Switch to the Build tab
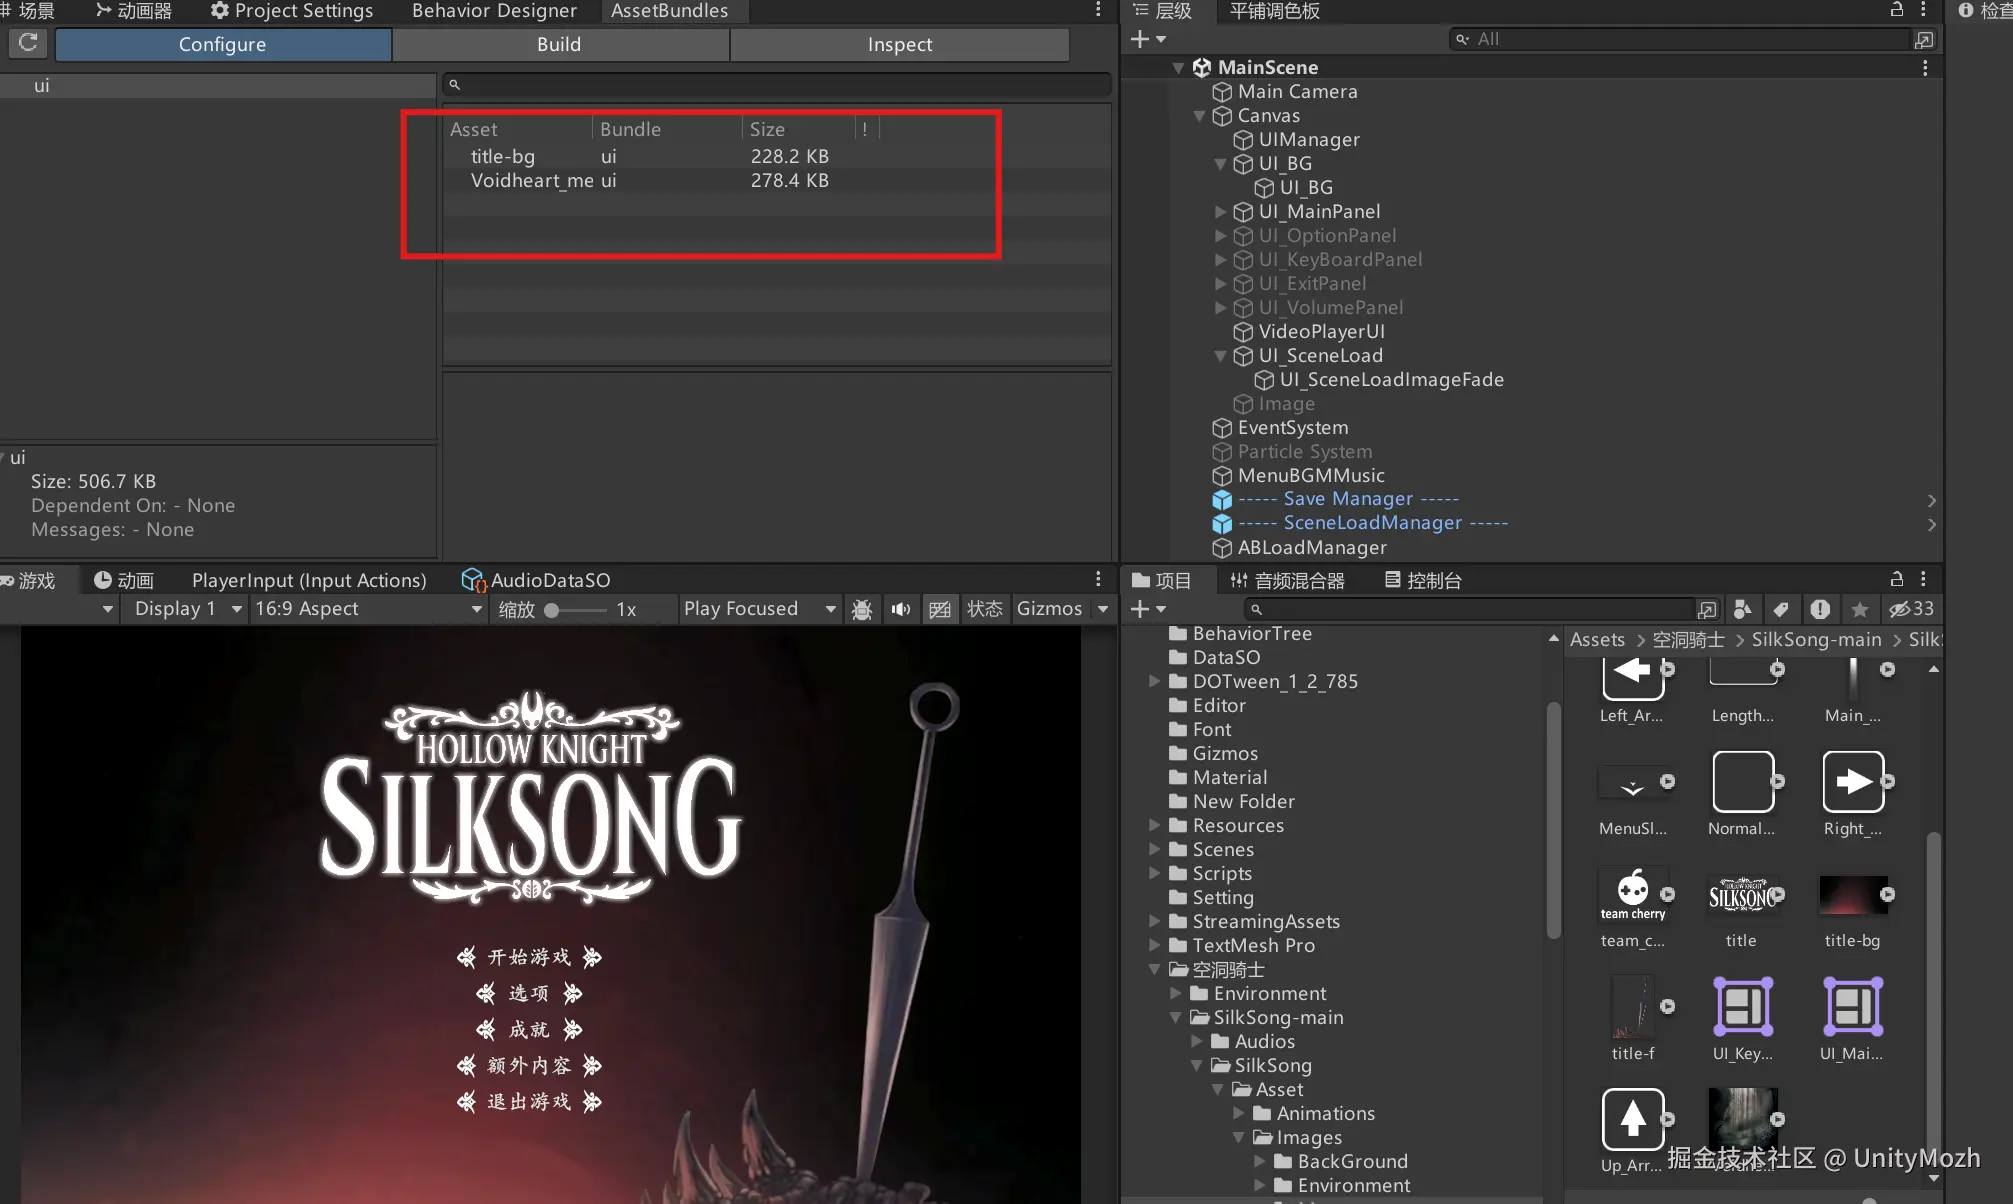This screenshot has height=1204, width=2013. tap(559, 44)
